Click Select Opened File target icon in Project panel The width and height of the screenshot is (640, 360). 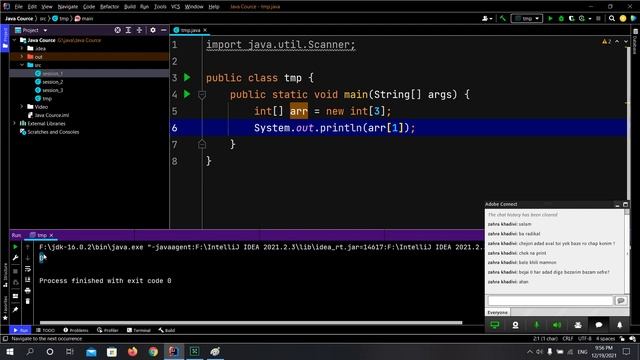(x=118, y=30)
